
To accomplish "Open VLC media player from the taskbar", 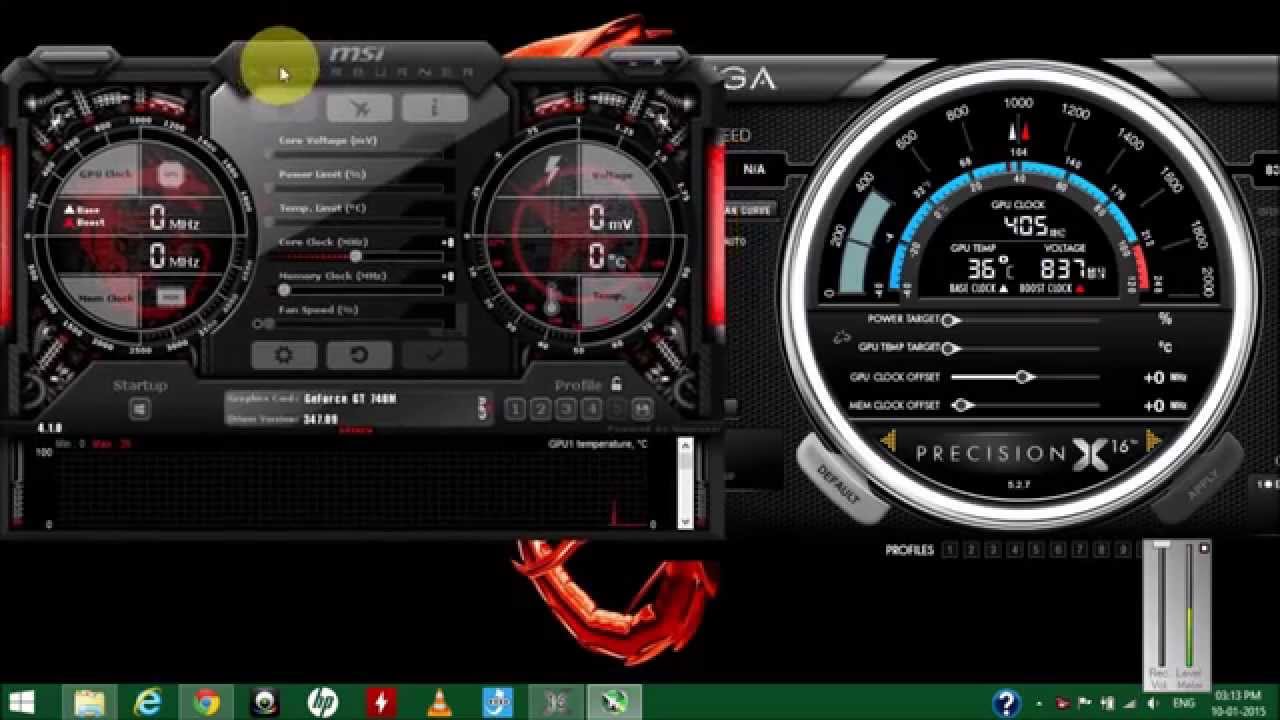I will 439,702.
